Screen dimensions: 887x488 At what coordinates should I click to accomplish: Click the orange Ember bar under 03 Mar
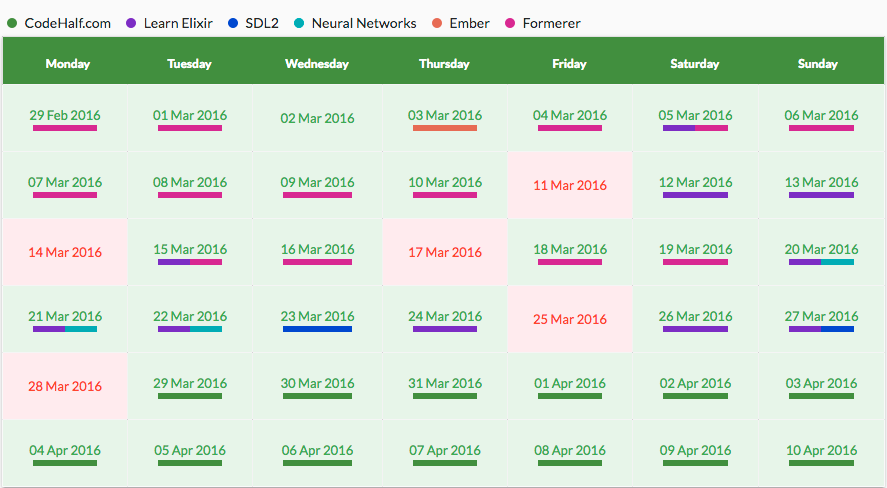pos(445,128)
